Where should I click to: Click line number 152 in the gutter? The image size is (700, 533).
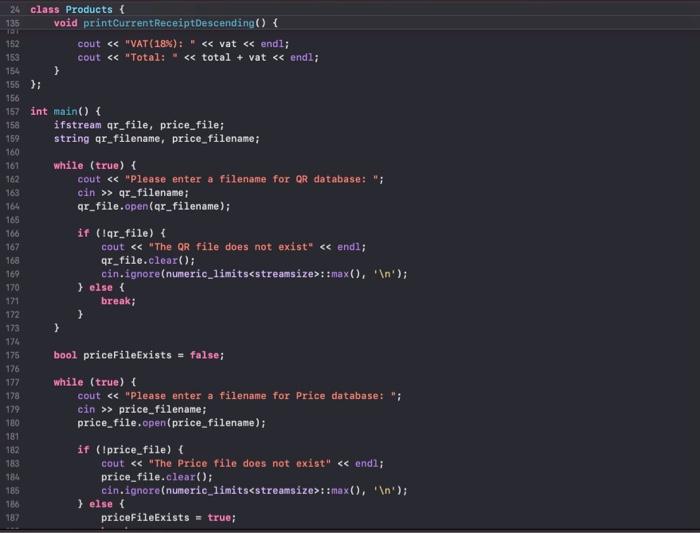pyautogui.click(x=12, y=44)
